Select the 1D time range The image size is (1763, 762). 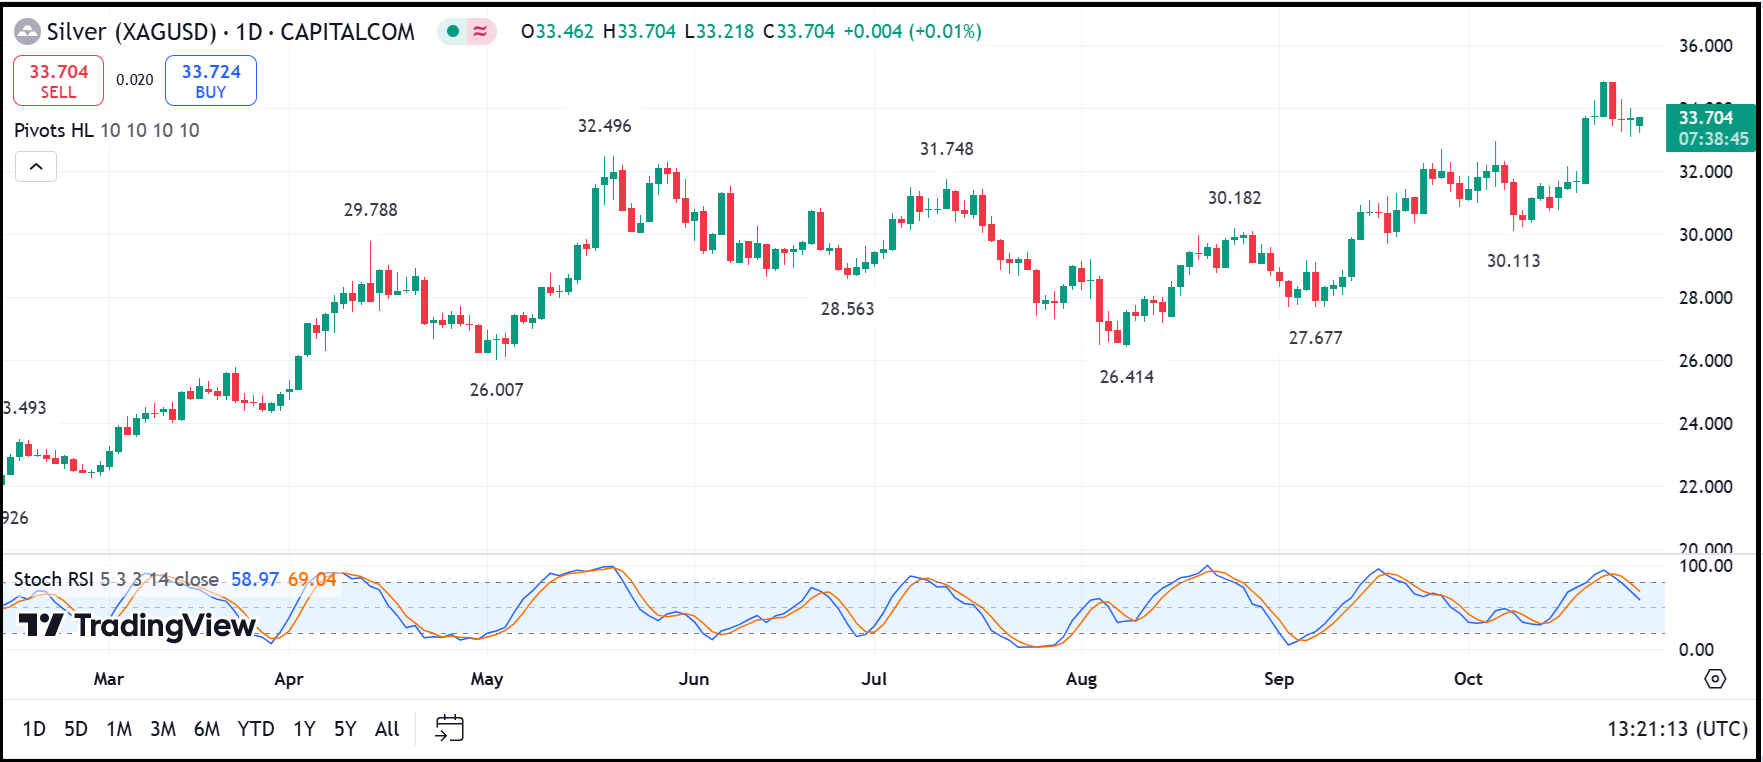(34, 729)
